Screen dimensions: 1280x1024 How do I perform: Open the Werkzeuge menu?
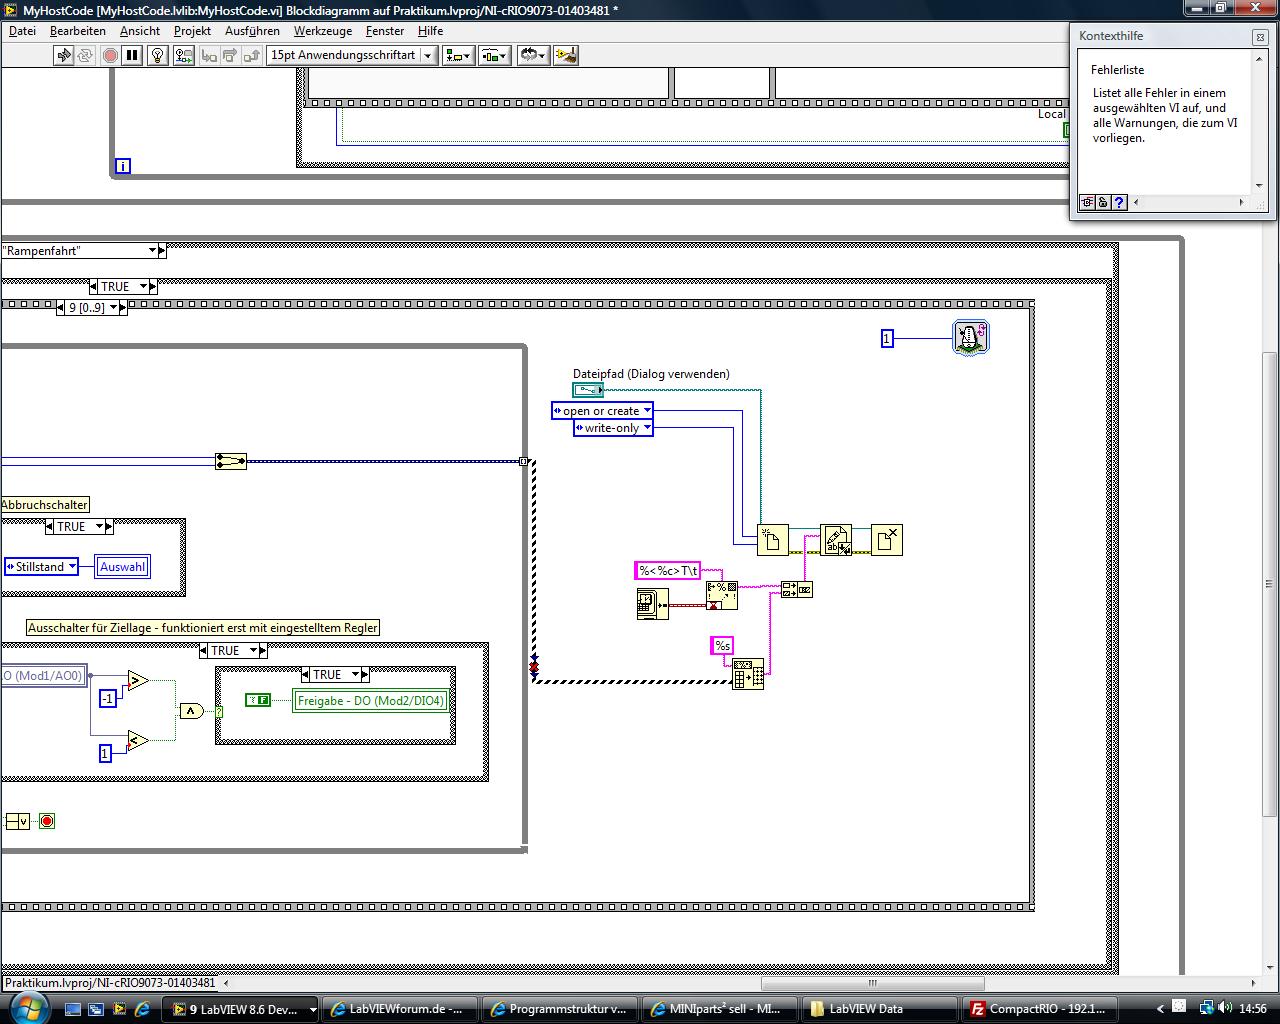click(322, 31)
